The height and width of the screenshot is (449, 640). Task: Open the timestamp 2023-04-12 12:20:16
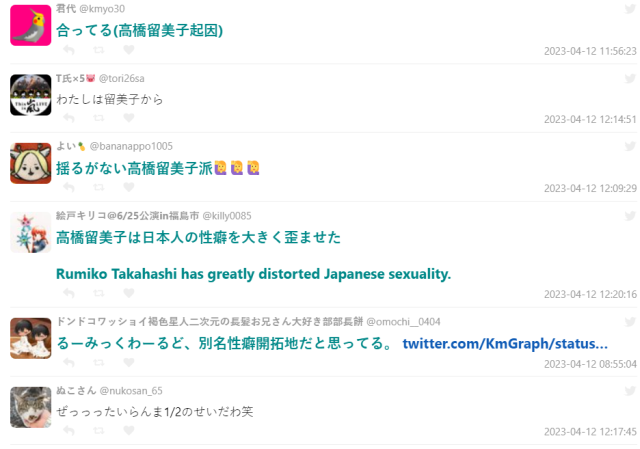(590, 294)
